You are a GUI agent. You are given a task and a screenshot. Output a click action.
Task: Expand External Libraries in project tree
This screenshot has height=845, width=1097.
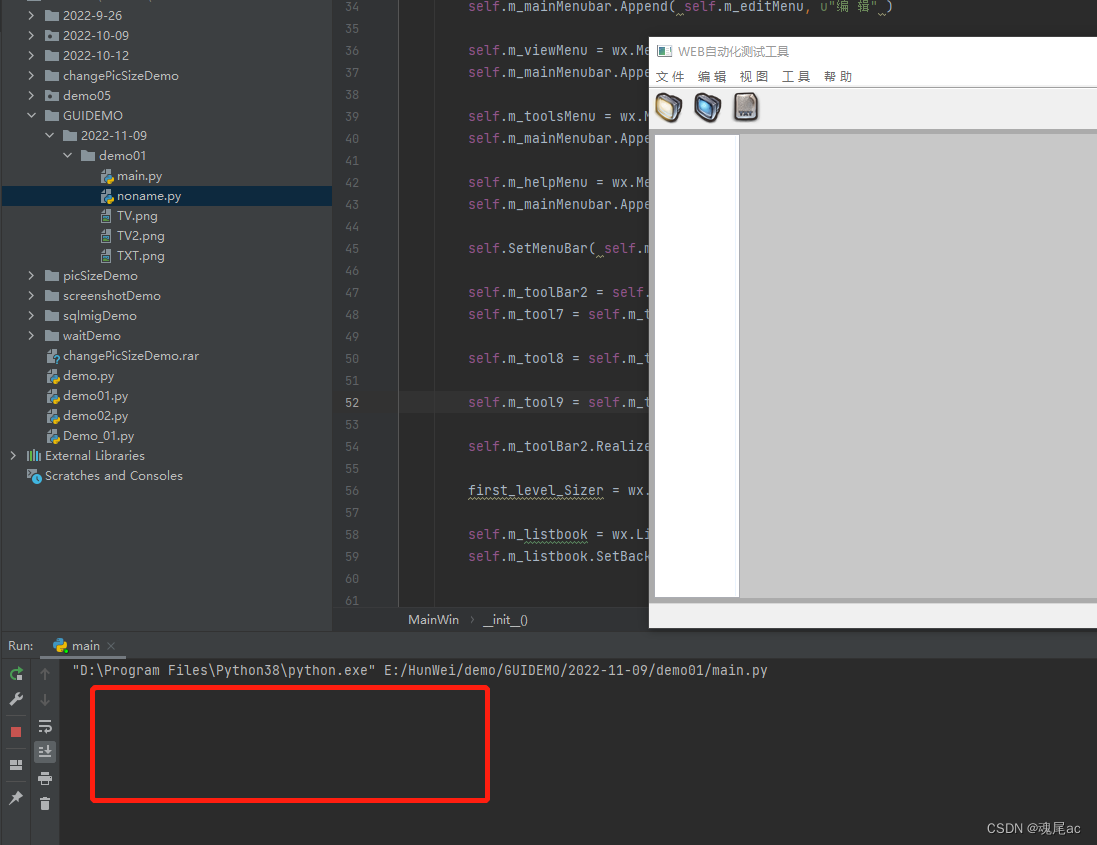(x=12, y=456)
